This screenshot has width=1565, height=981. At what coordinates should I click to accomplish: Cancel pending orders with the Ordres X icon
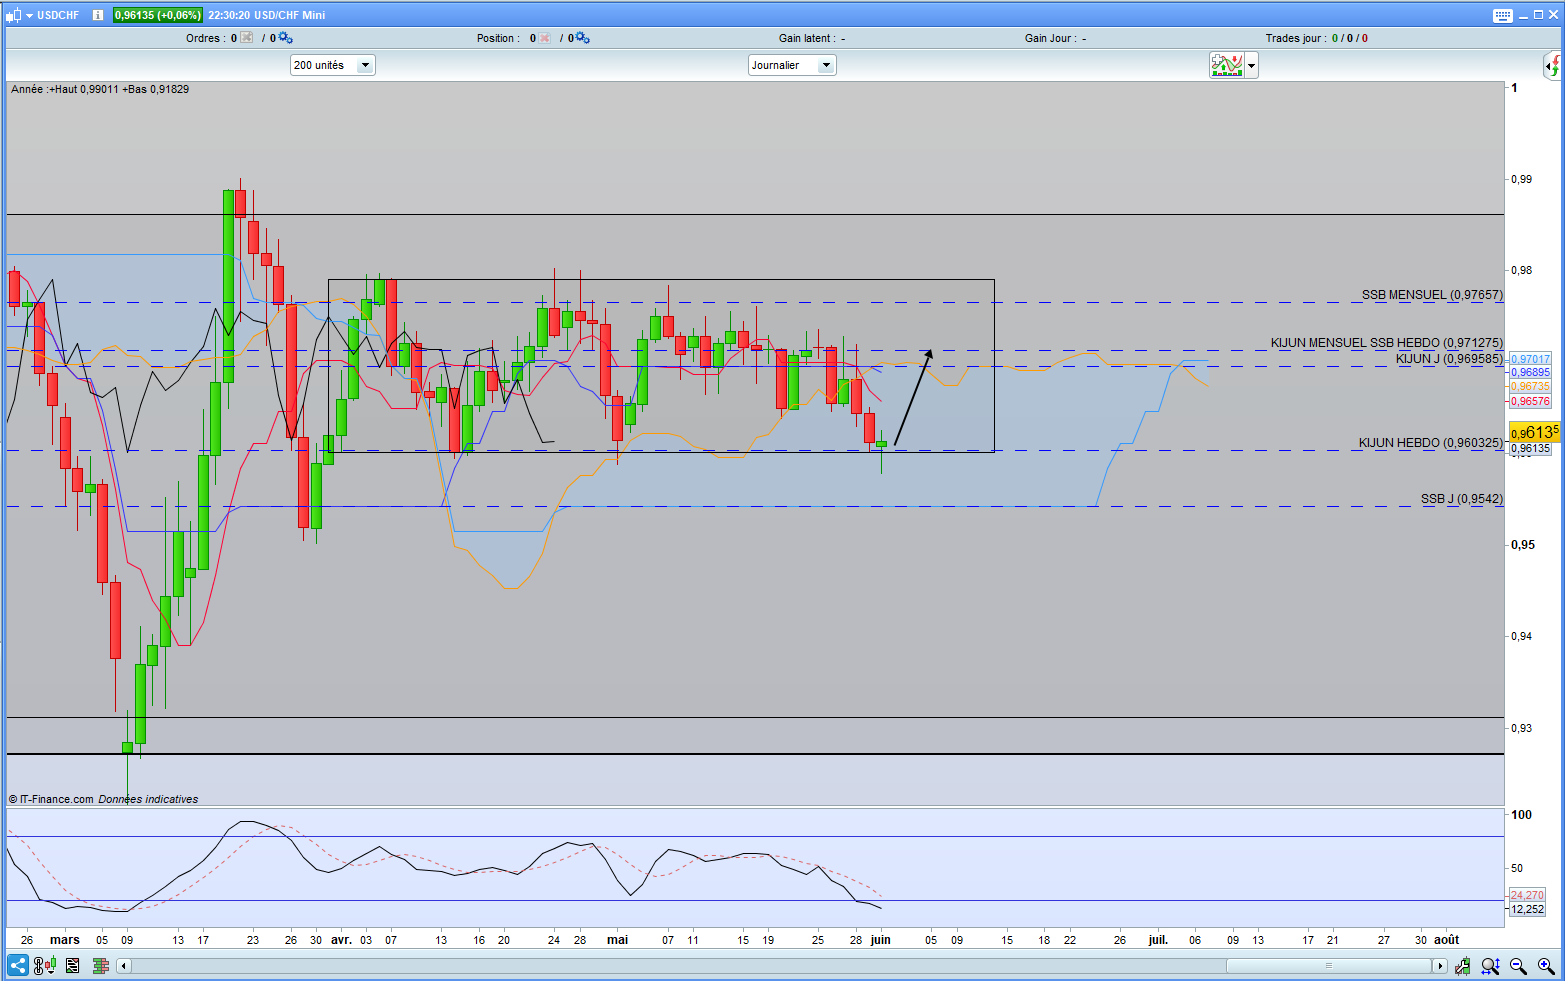[247, 38]
